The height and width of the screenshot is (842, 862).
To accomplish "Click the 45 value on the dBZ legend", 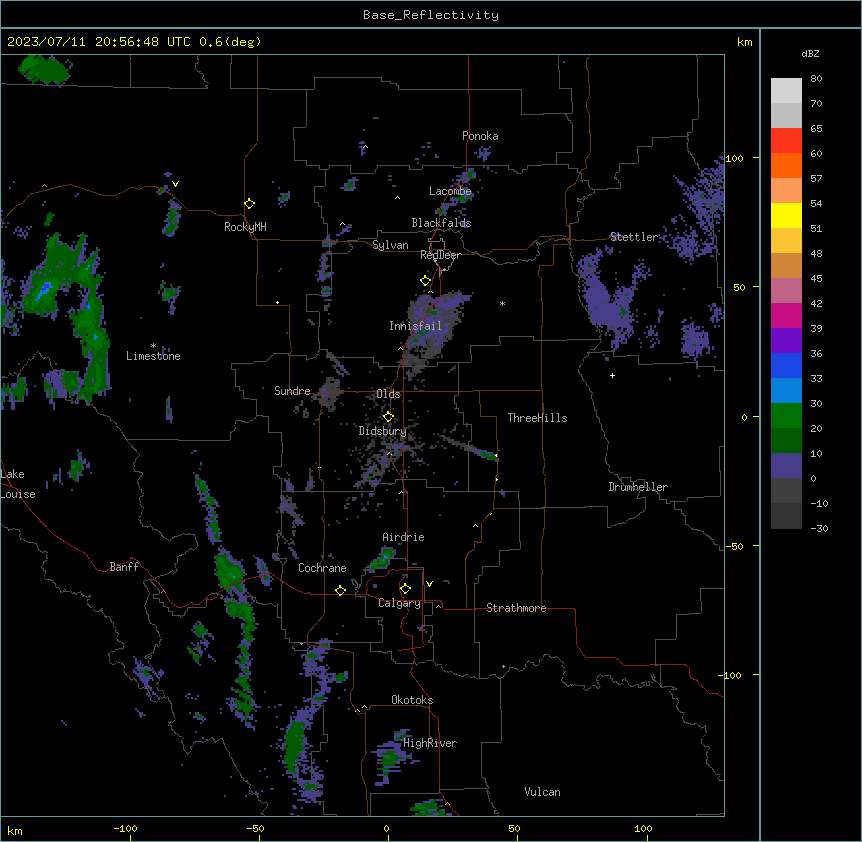I will point(816,279).
